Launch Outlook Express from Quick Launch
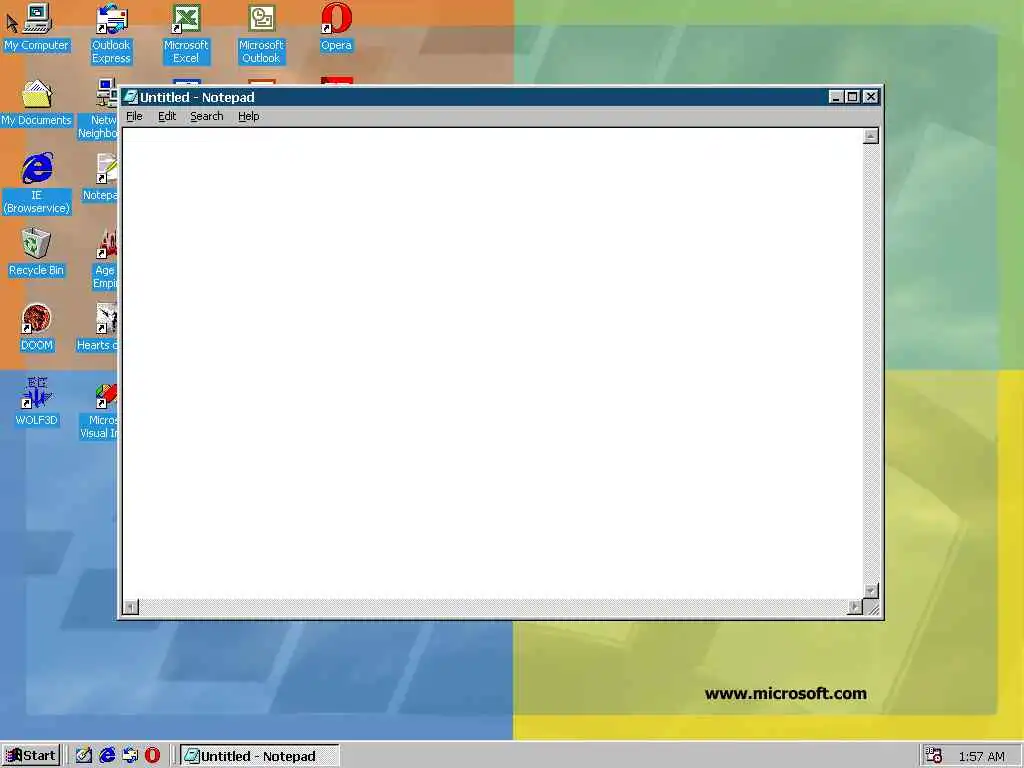This screenshot has height=768, width=1024. (130, 756)
